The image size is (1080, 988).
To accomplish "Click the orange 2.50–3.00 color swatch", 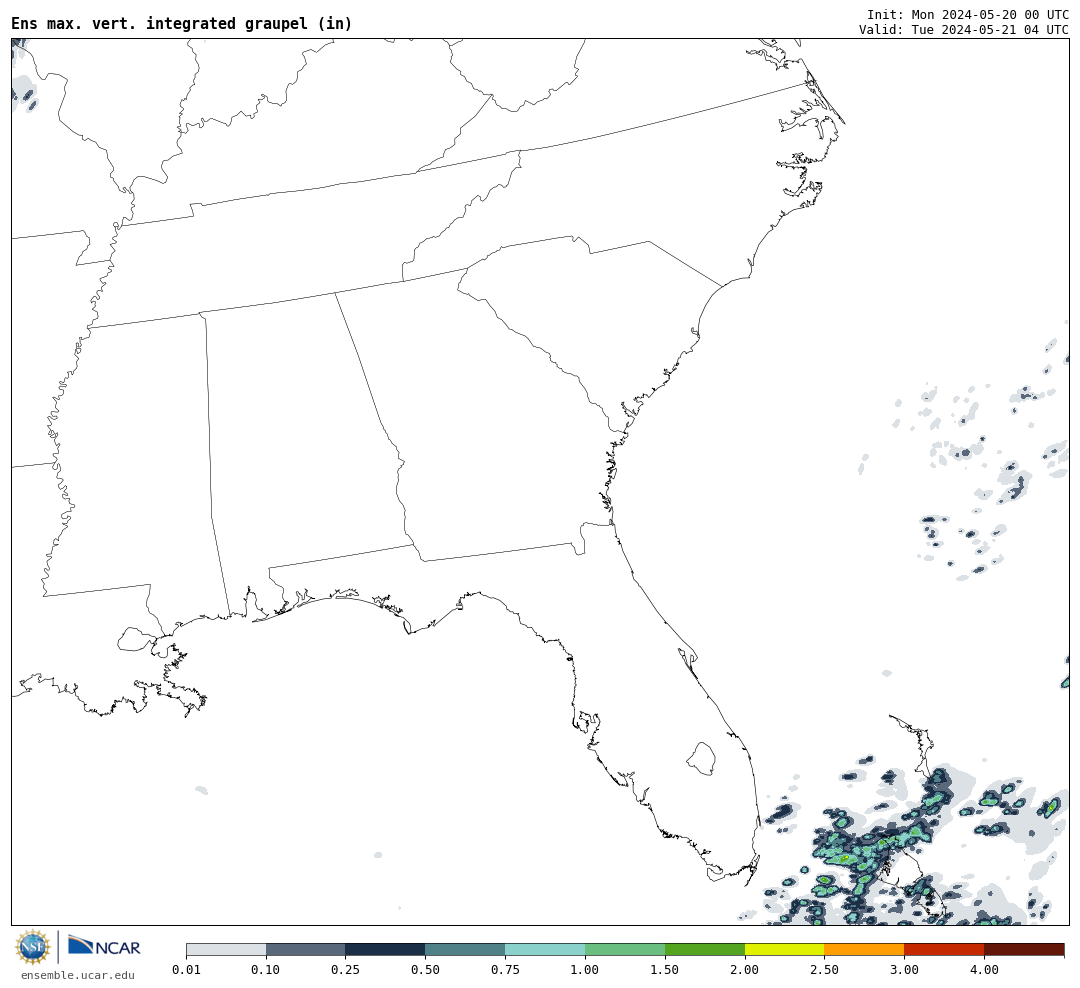I will point(864,949).
